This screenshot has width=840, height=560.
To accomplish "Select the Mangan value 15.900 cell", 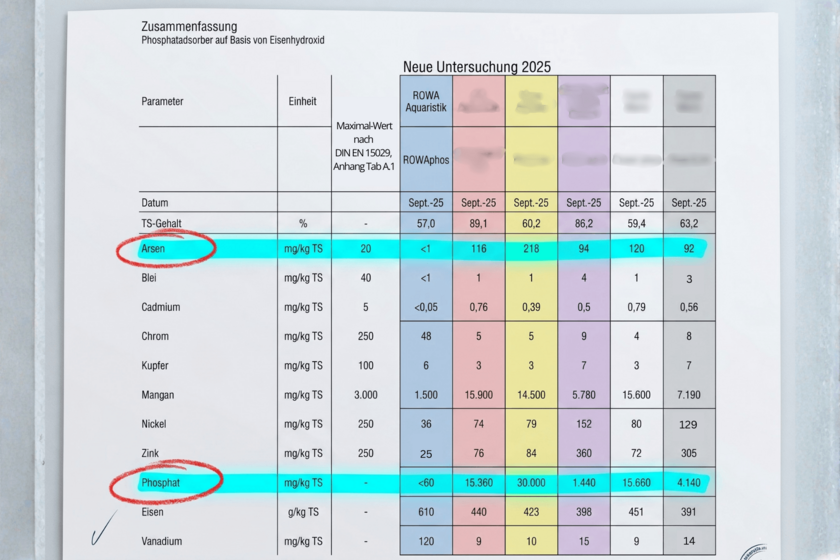I will point(478,395).
